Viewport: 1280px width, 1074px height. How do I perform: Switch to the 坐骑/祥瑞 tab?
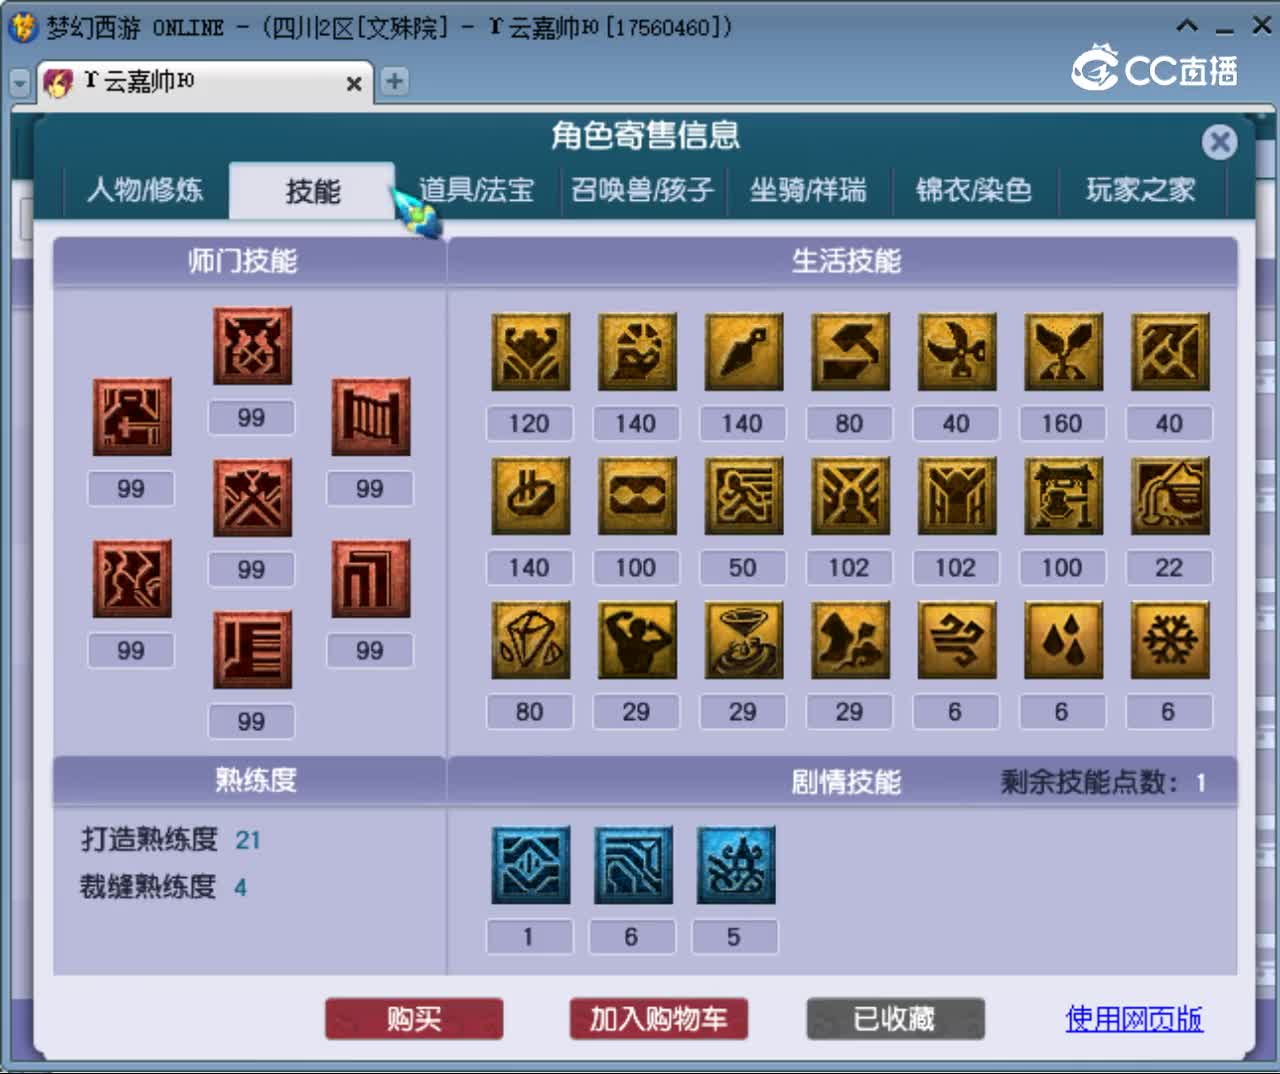click(x=808, y=190)
